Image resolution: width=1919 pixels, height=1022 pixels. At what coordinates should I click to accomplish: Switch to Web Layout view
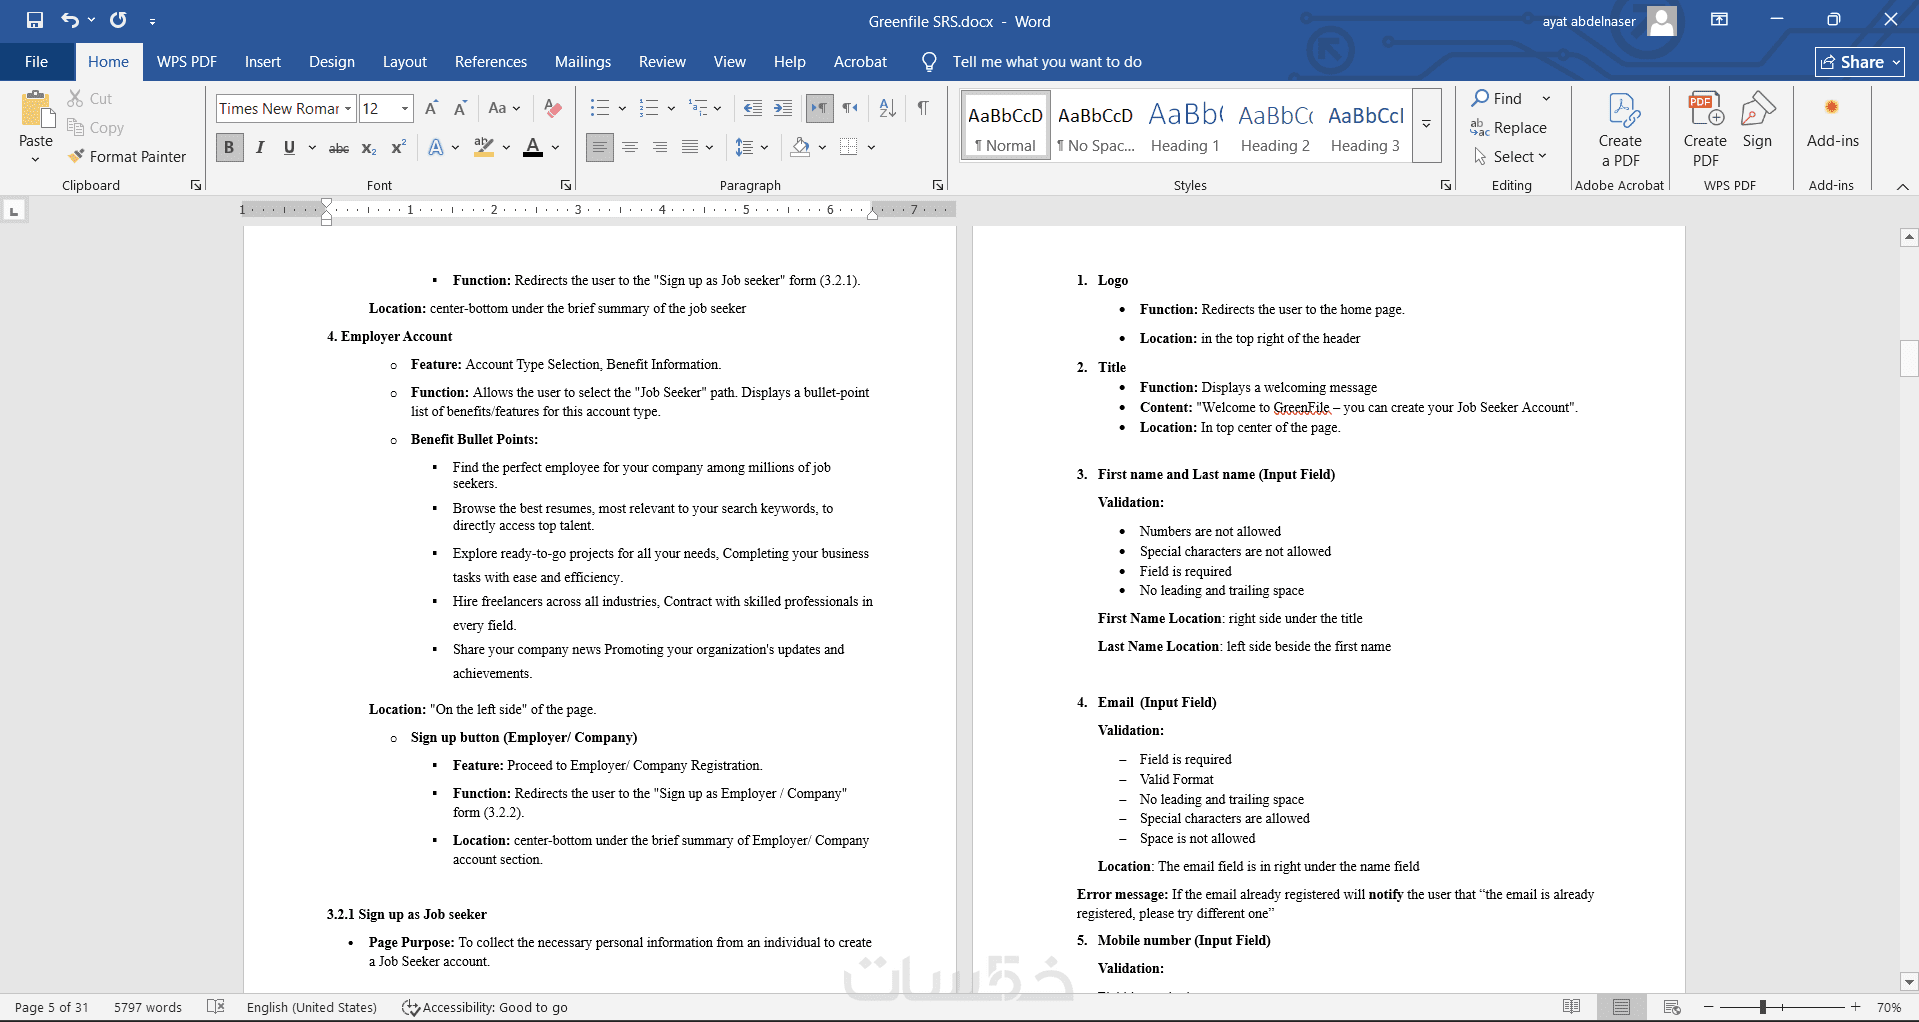tap(1672, 1007)
